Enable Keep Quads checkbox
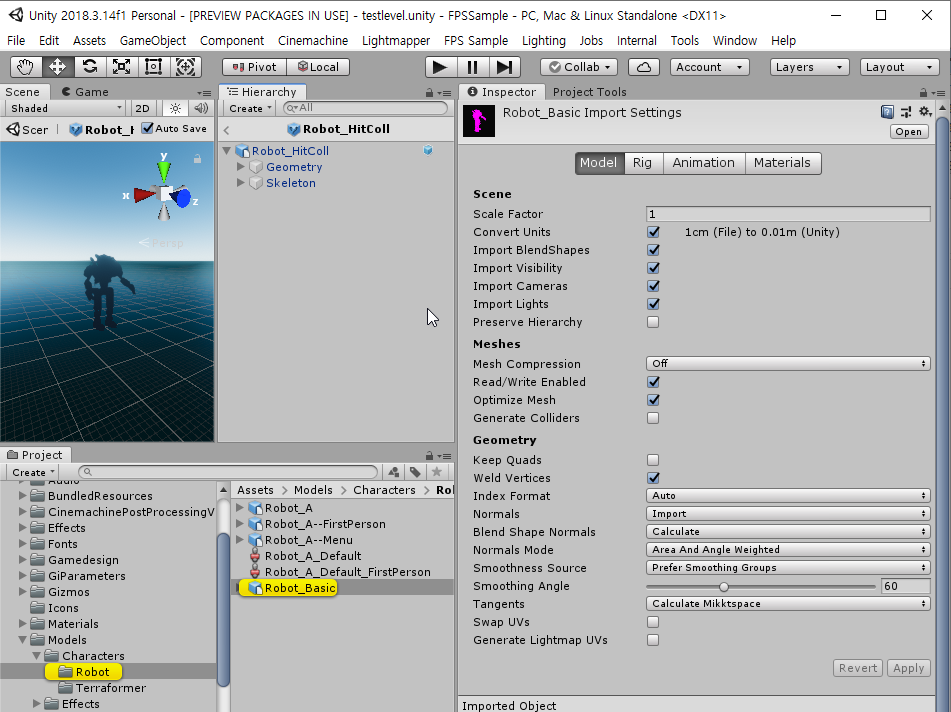951x712 pixels. 653,460
